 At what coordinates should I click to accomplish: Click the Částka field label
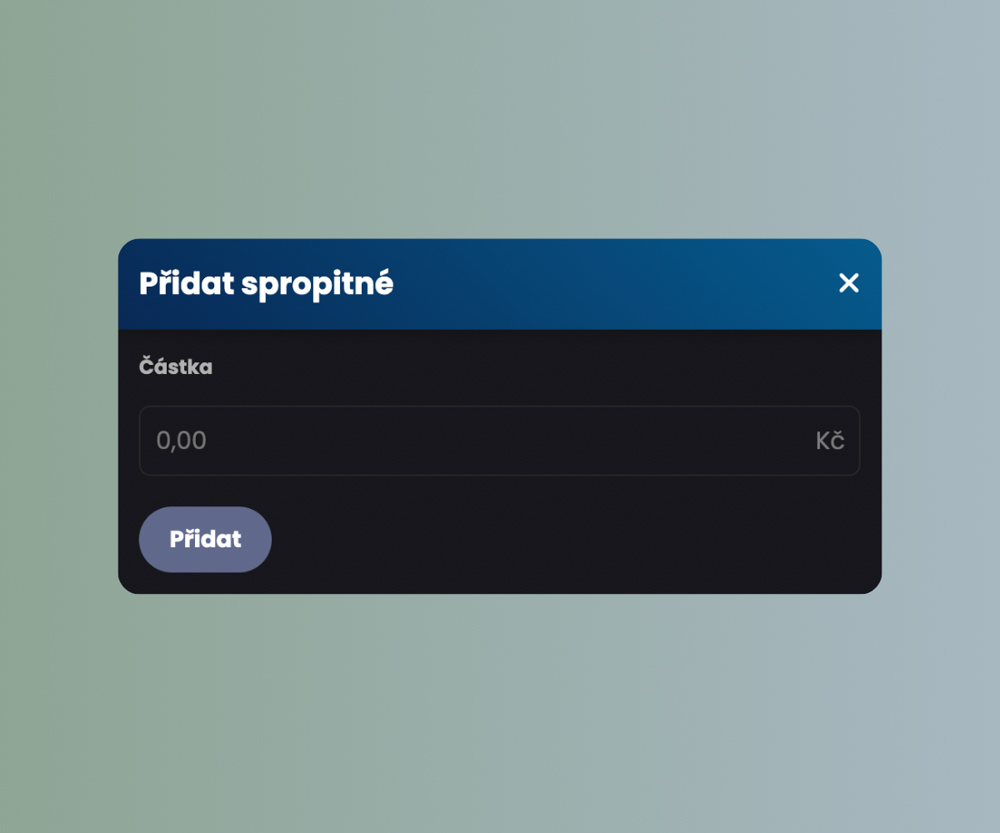(176, 367)
